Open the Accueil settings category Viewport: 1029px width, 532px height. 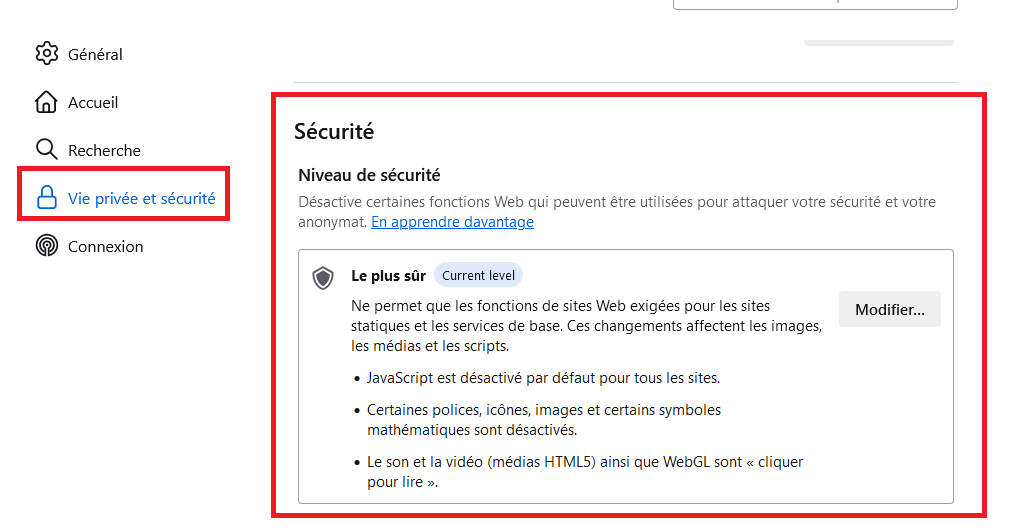click(93, 102)
